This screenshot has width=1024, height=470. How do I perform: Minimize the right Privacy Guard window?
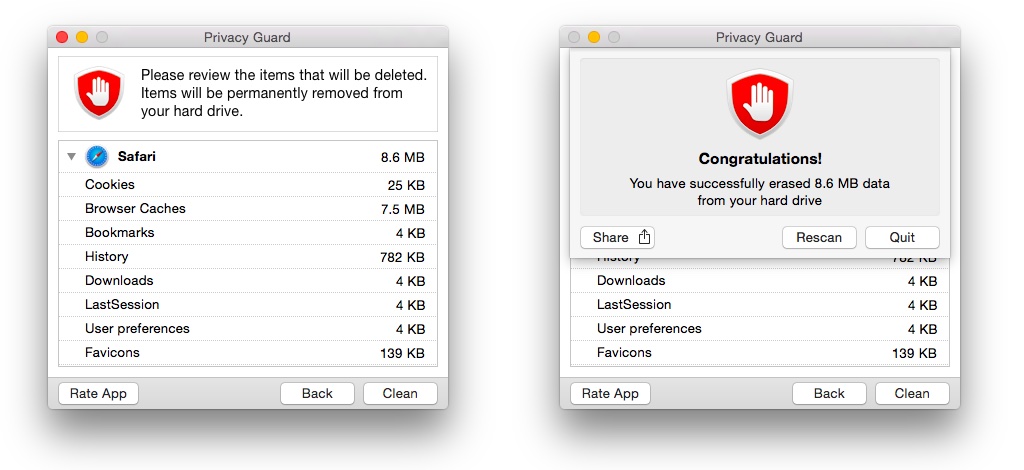click(x=594, y=38)
